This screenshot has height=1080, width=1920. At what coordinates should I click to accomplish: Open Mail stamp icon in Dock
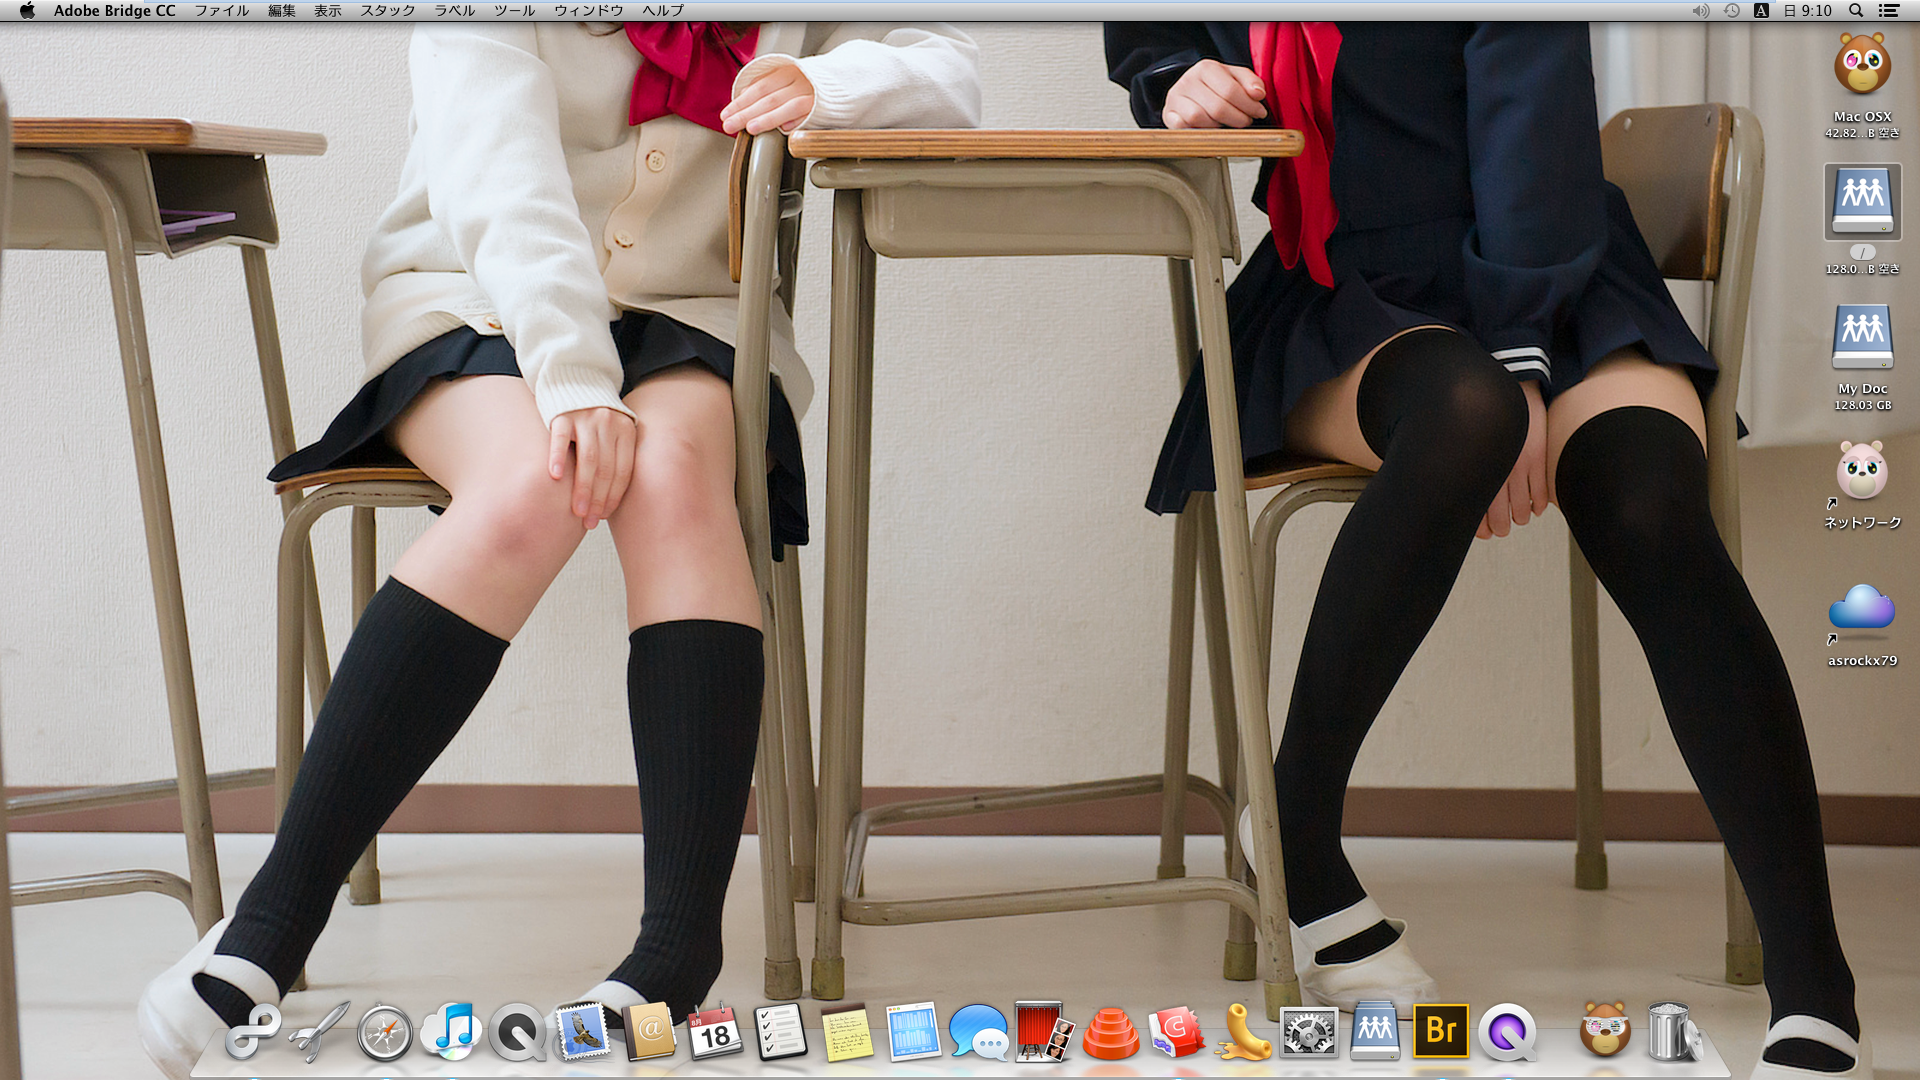583,1031
